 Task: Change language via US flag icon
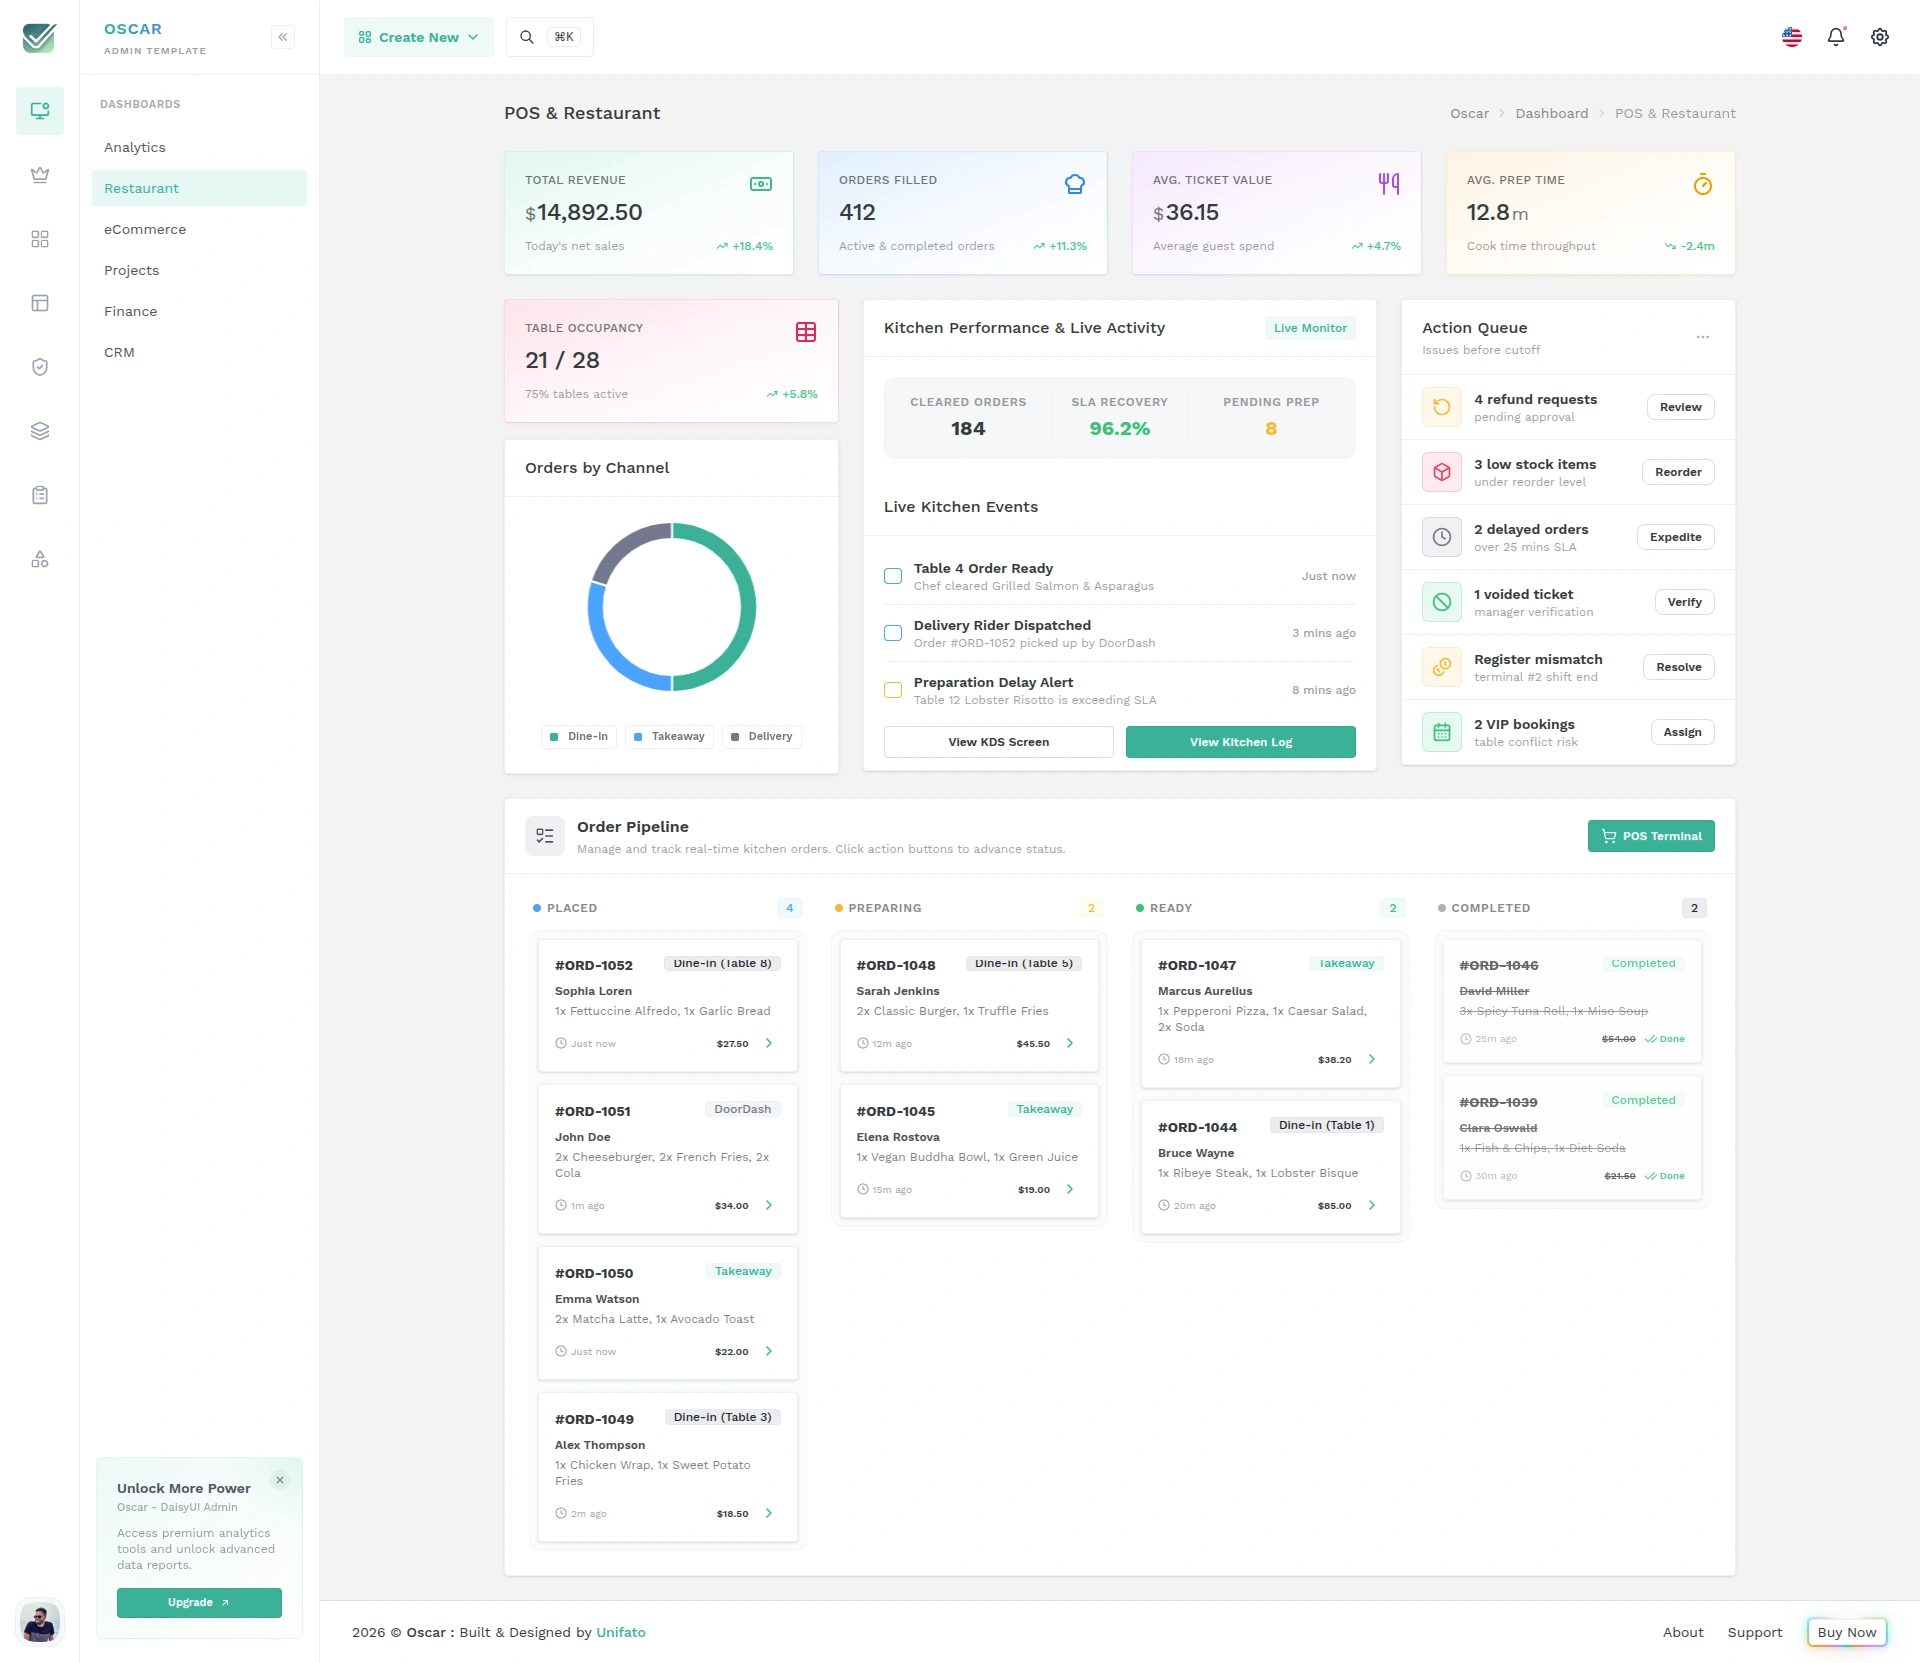tap(1792, 37)
